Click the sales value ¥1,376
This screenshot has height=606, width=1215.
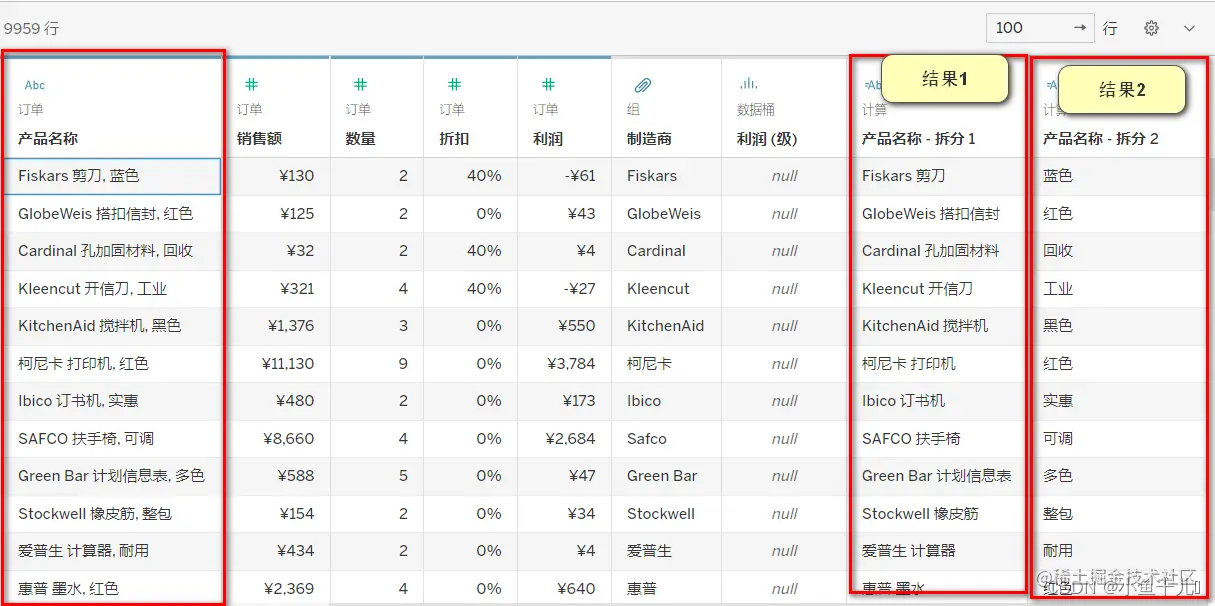(291, 326)
